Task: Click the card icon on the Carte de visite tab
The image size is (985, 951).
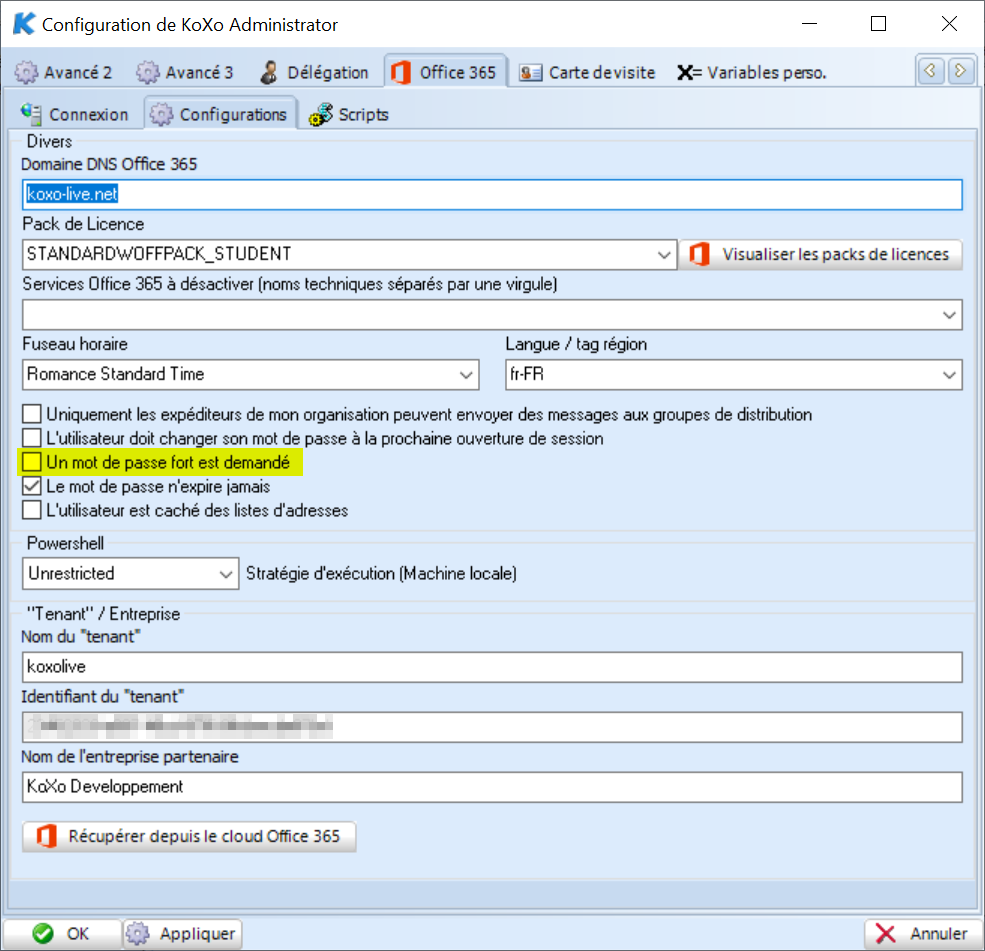Action: click(x=530, y=73)
